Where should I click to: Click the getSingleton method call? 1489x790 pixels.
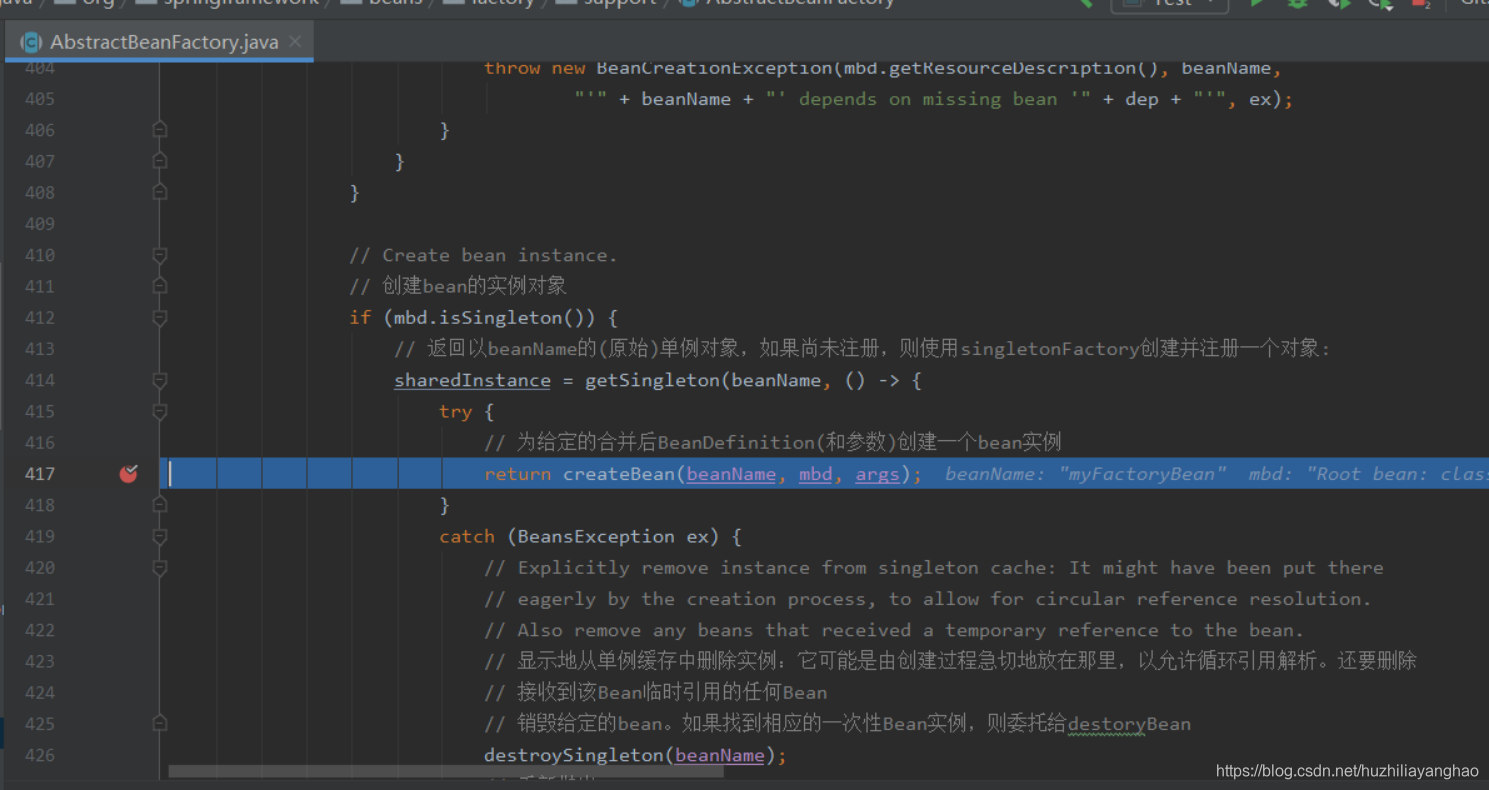652,380
